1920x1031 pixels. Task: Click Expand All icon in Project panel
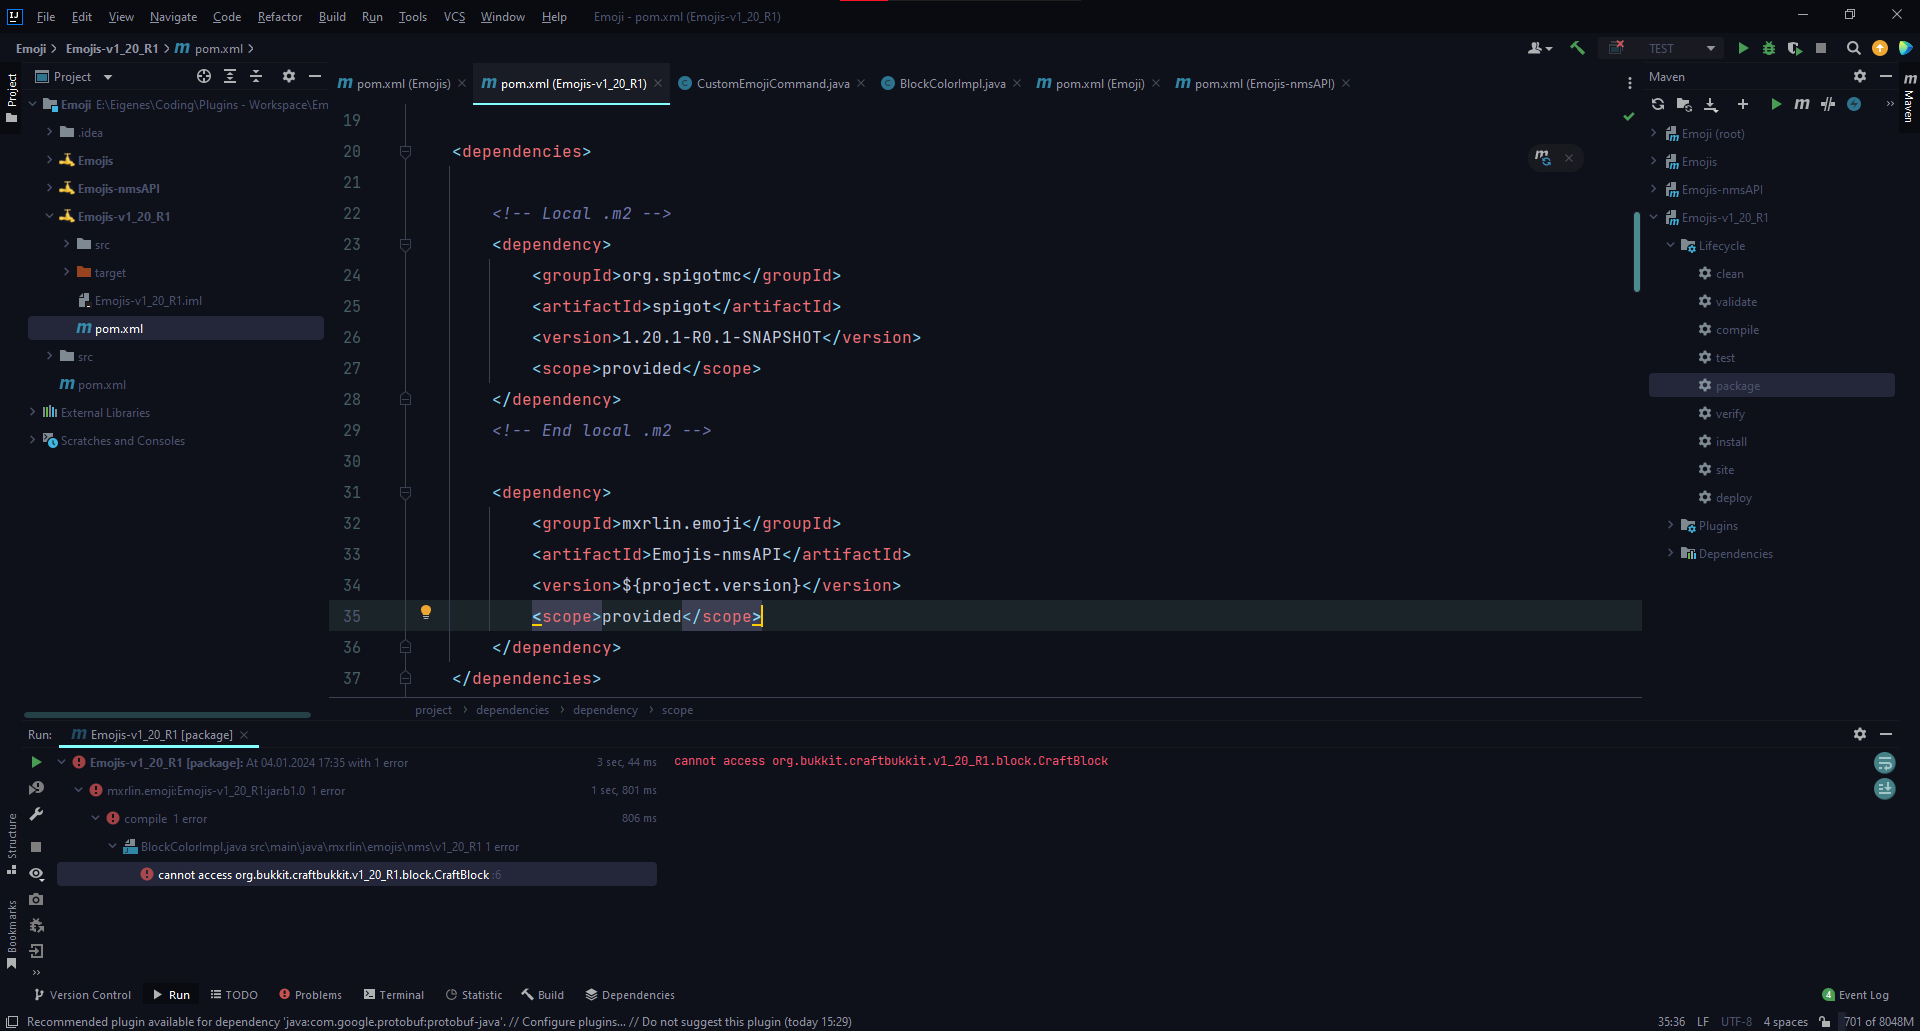[230, 76]
